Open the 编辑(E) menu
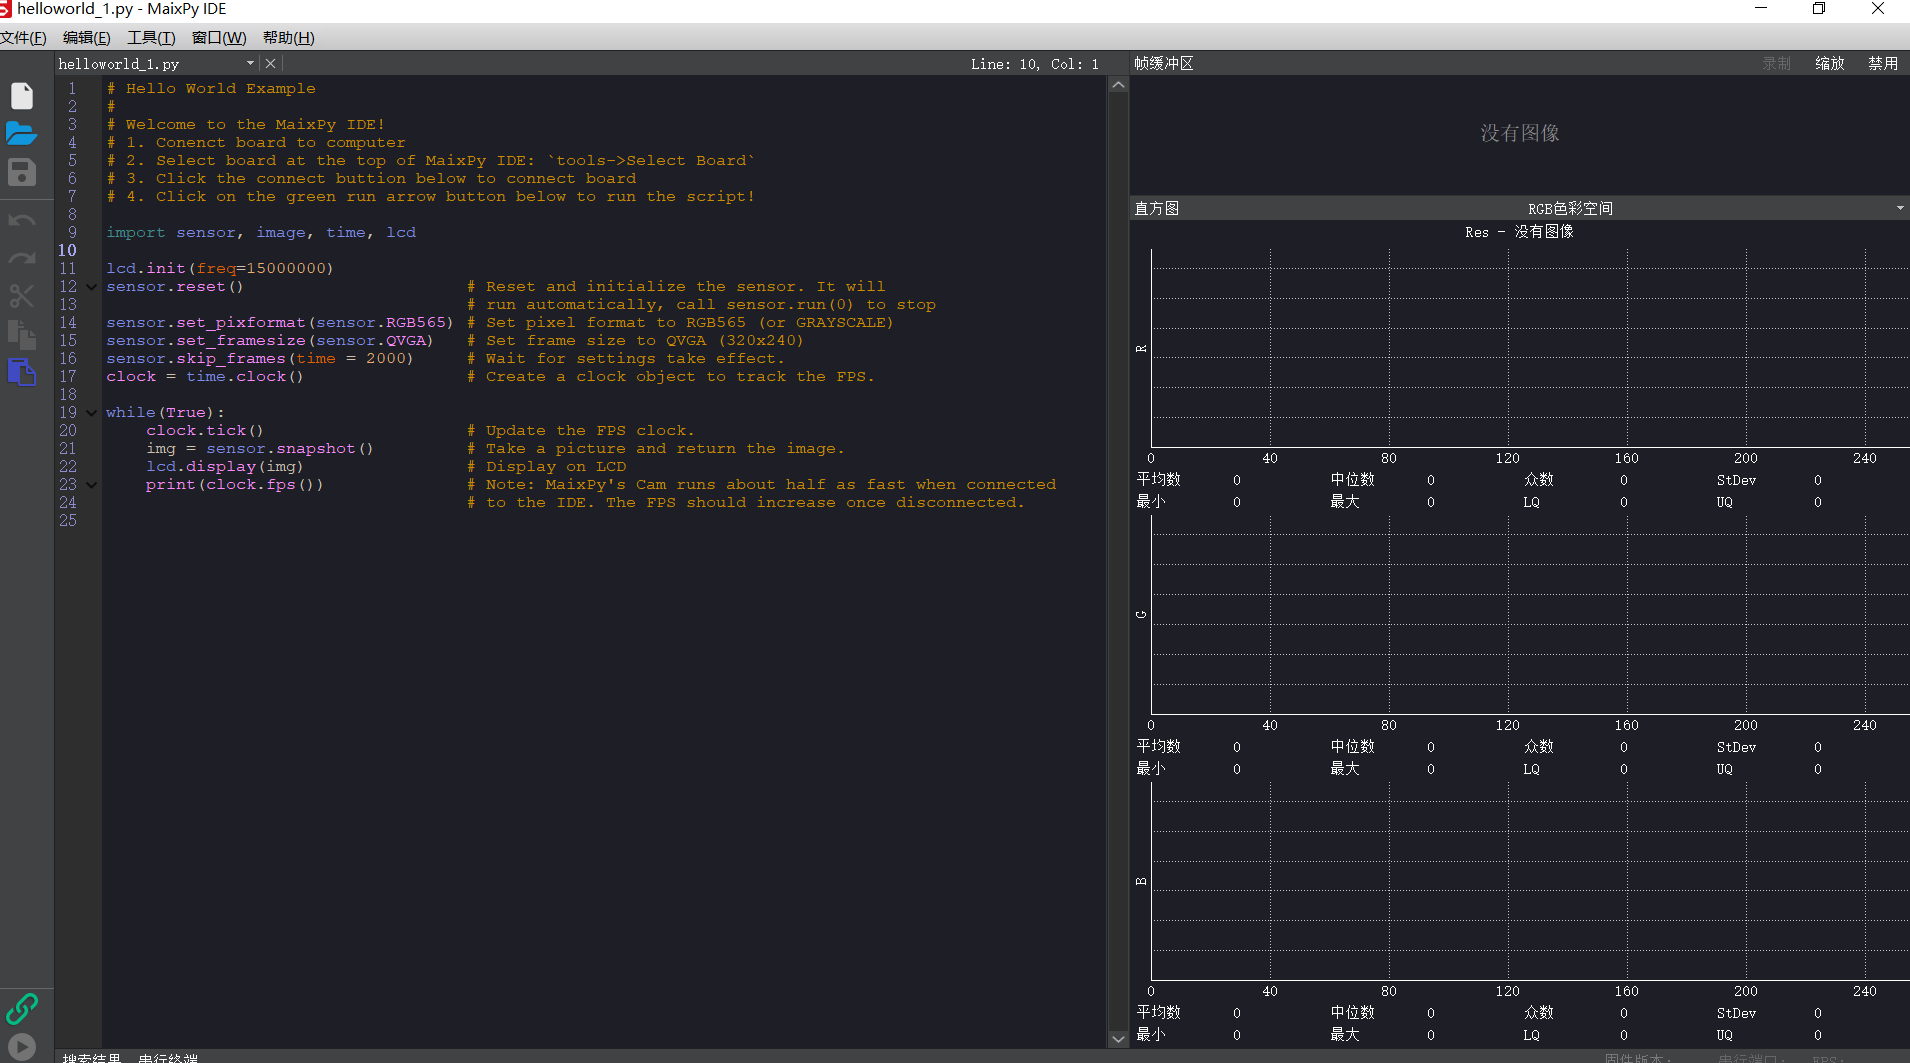This screenshot has height=1063, width=1910. tap(86, 37)
